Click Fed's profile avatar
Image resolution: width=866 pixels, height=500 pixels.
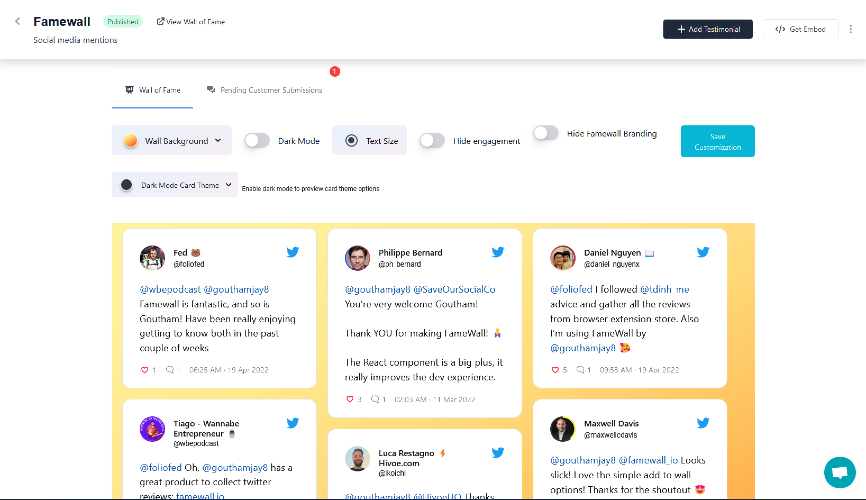pos(152,258)
